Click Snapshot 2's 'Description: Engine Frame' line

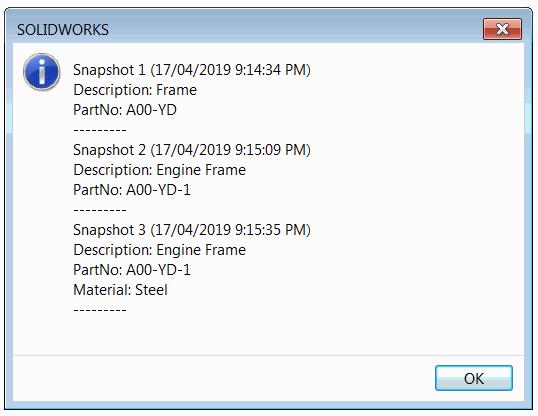160,170
